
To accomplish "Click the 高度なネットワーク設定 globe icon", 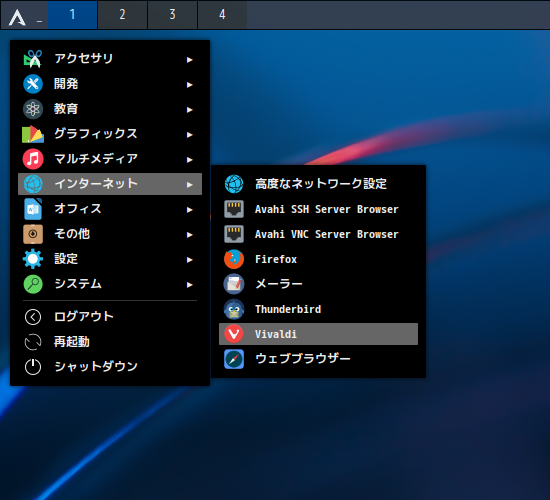I will point(234,184).
